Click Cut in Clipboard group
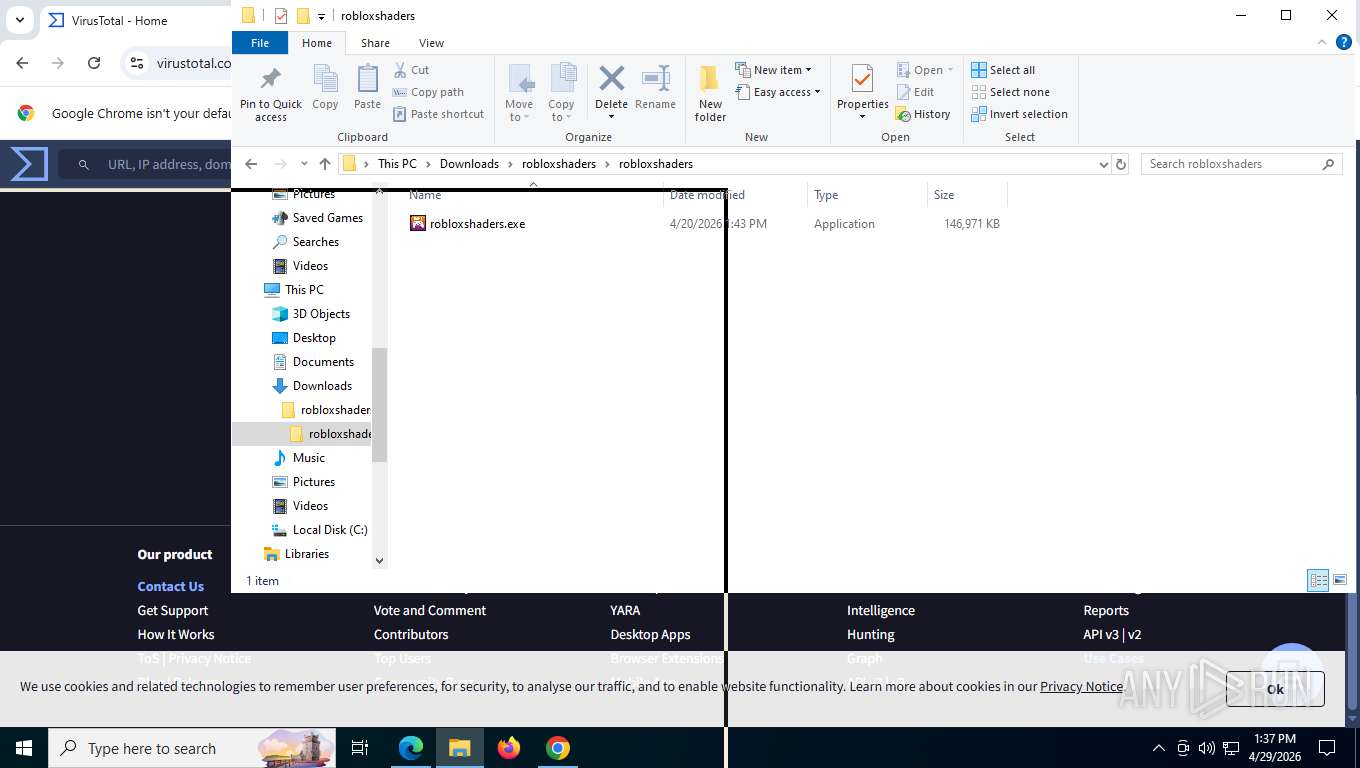 [411, 70]
